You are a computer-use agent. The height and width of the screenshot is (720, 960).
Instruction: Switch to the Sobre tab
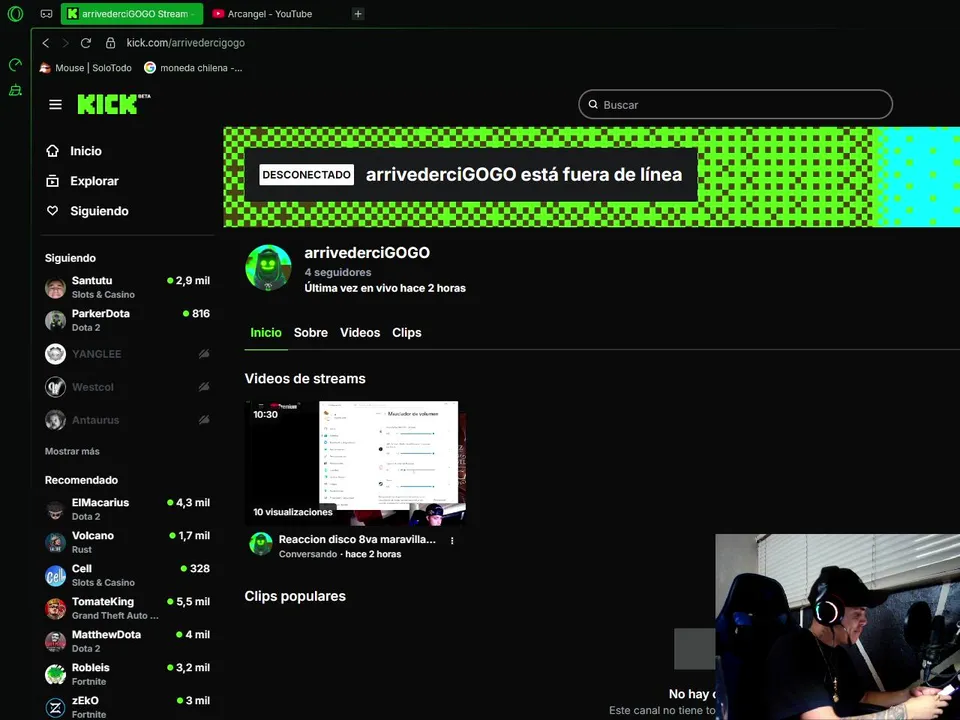click(x=310, y=332)
